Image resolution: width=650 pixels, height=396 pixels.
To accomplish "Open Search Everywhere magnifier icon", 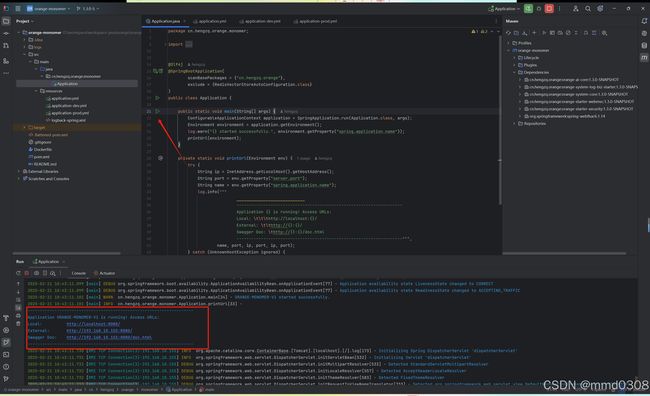I will pyautogui.click(x=588, y=8).
